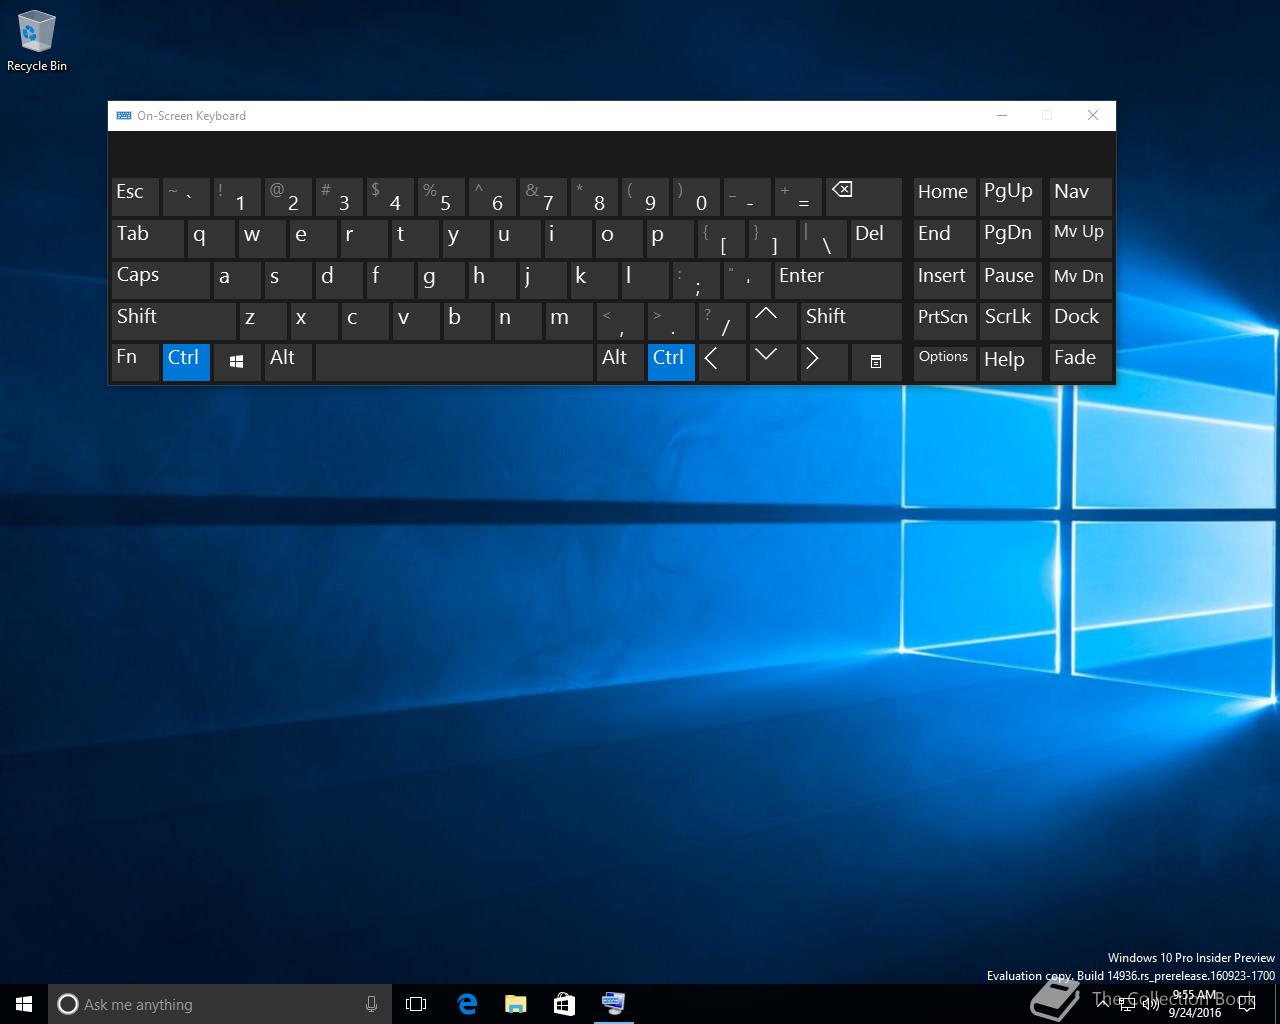Image resolution: width=1280 pixels, height=1024 pixels.
Task: Click the Fade key
Action: [x=1081, y=362]
